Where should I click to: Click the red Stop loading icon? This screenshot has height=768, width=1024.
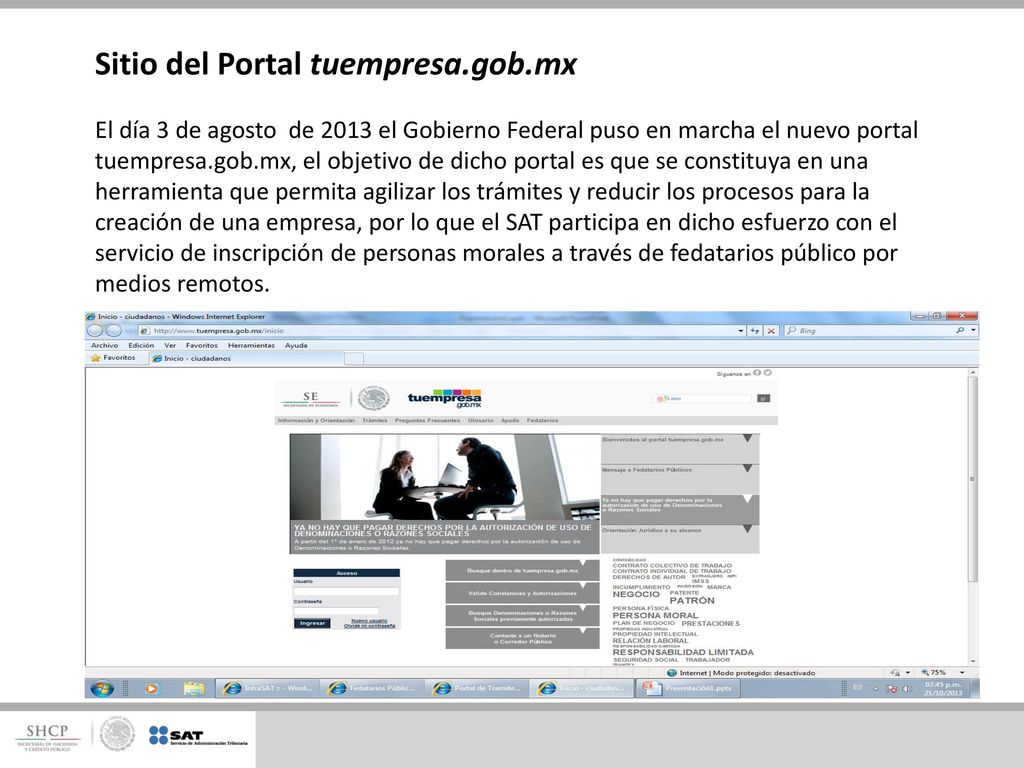771,330
